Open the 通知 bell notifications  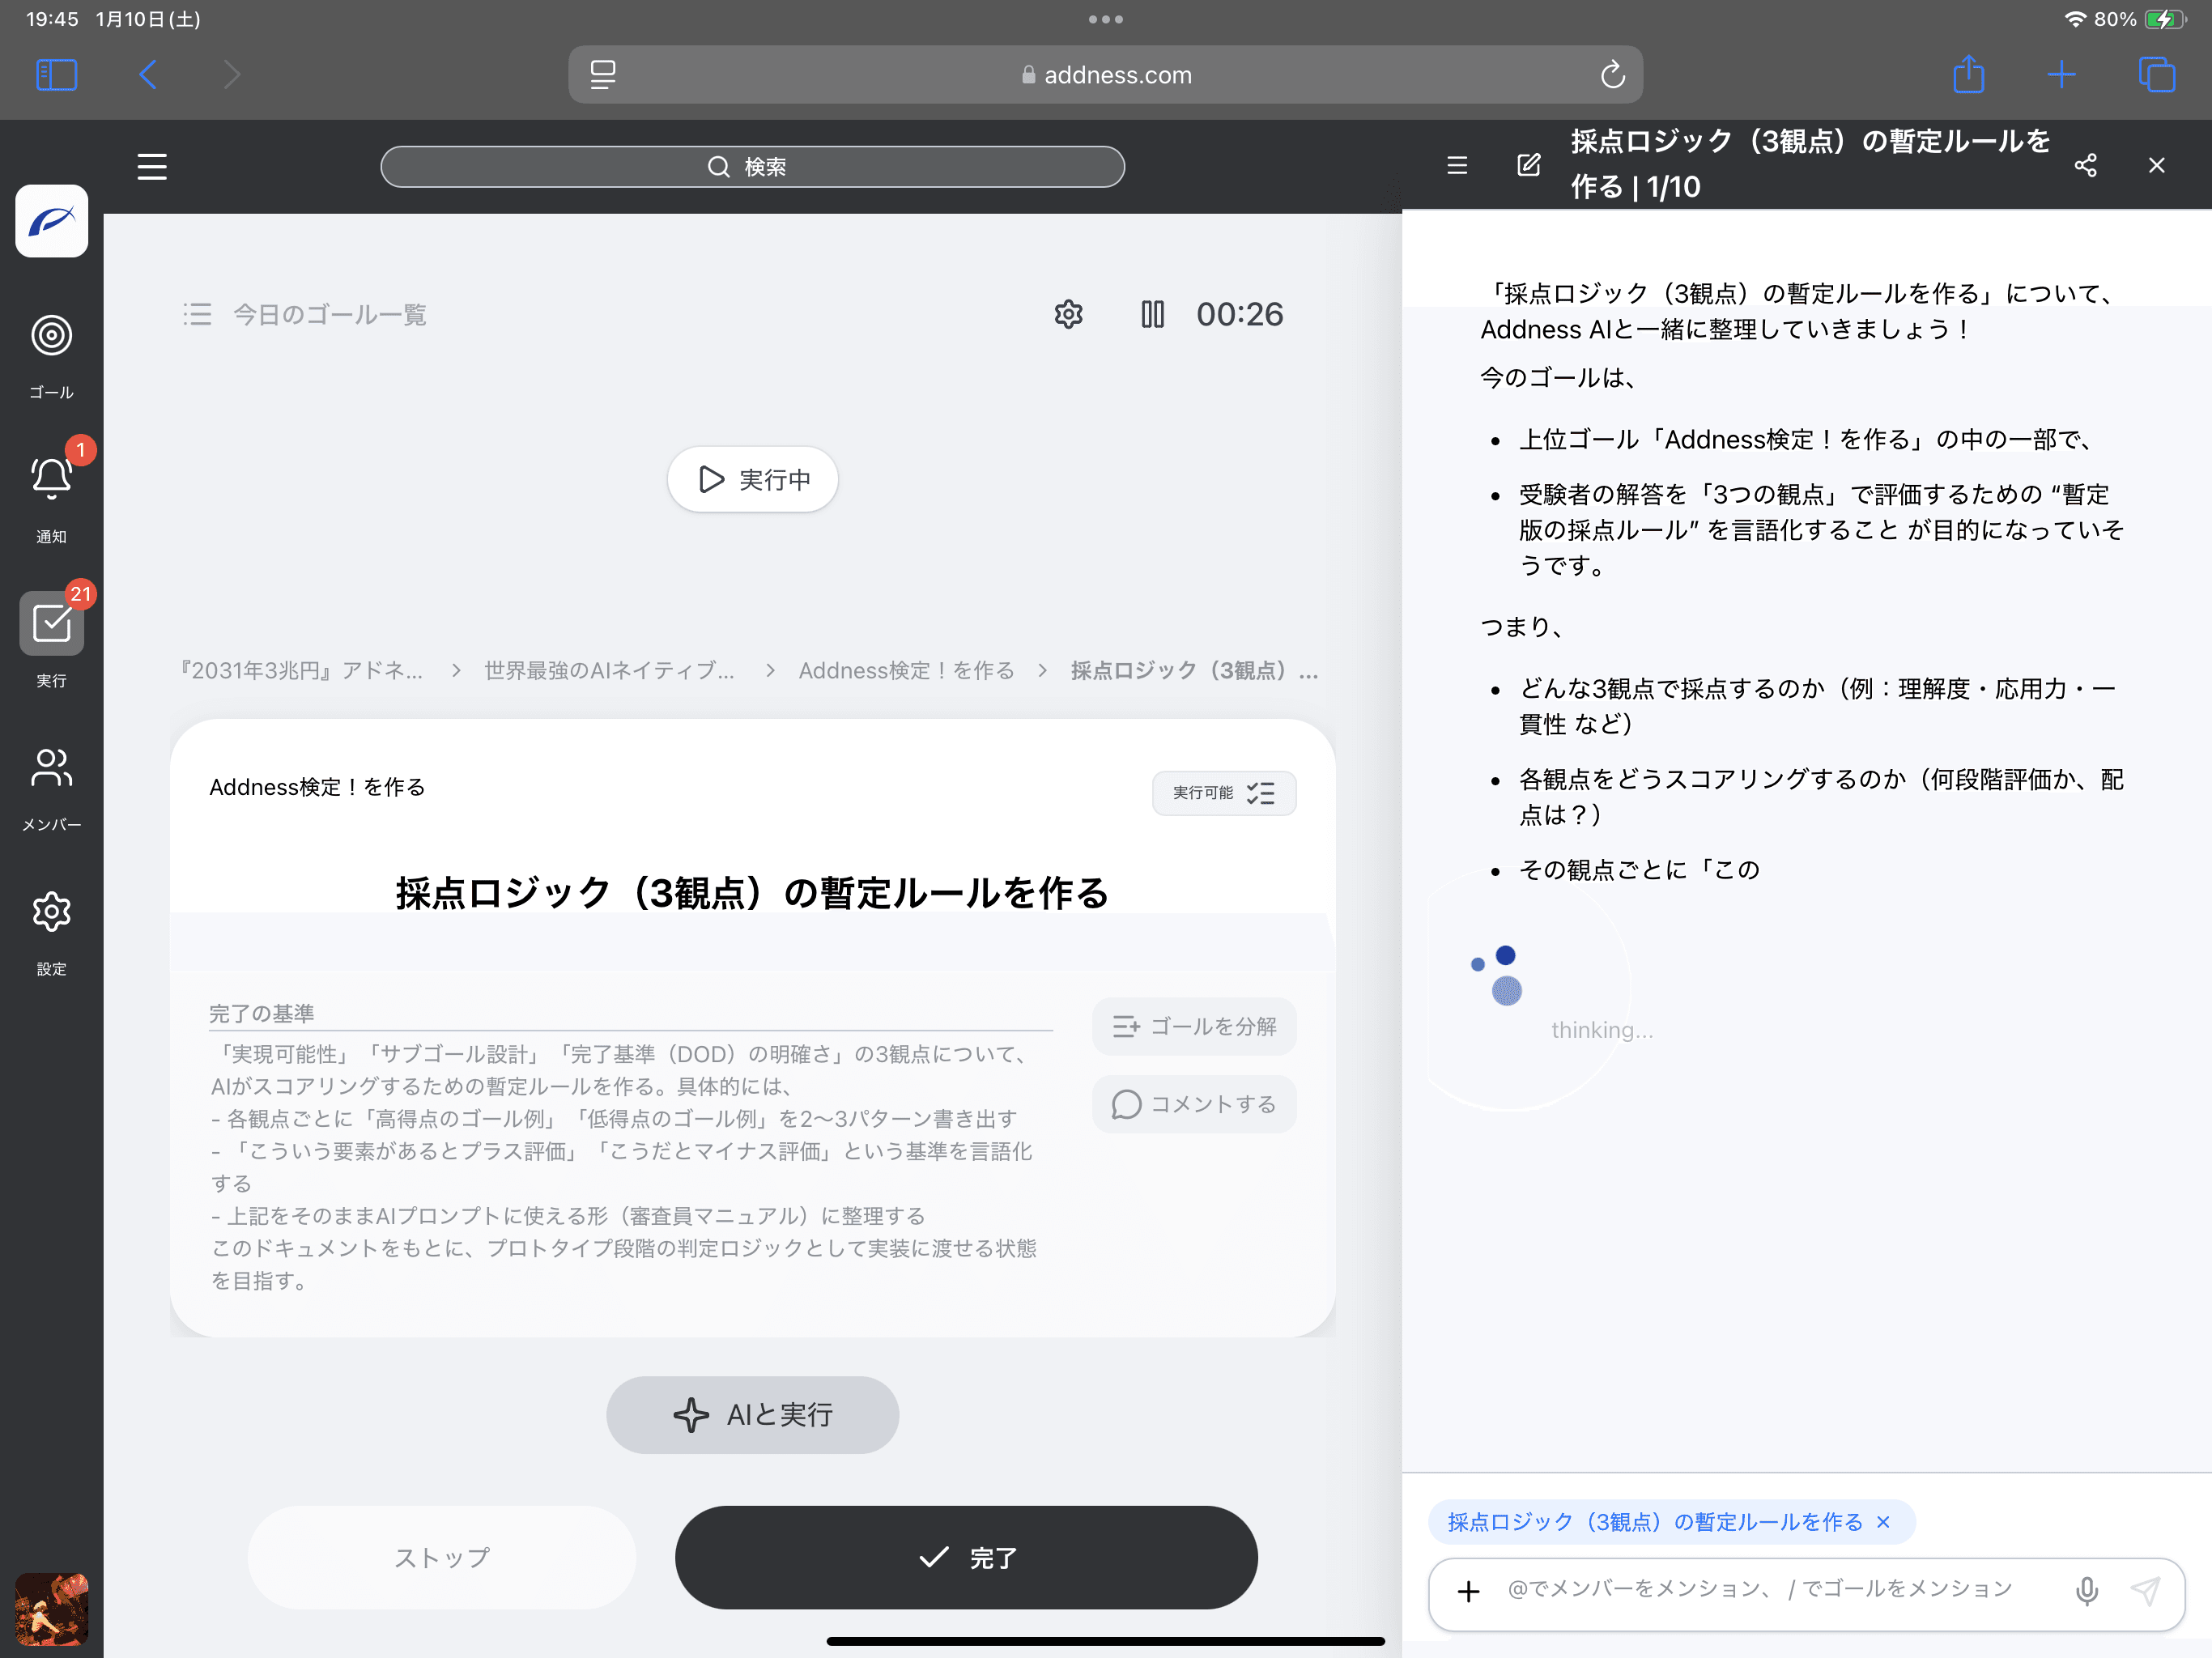click(x=51, y=479)
